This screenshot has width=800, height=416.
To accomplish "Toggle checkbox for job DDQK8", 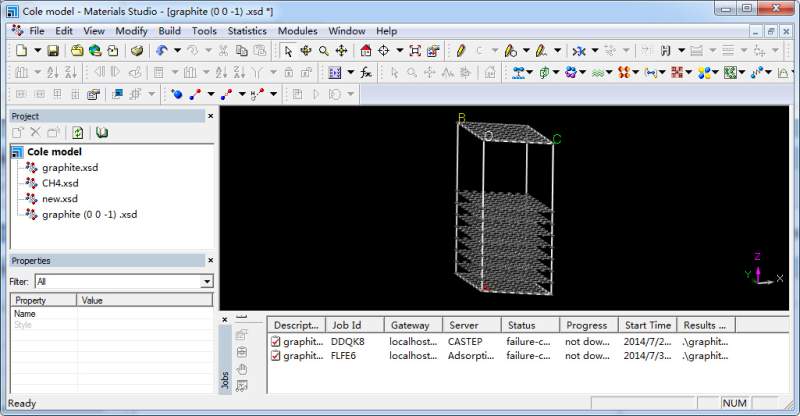I will (276, 341).
